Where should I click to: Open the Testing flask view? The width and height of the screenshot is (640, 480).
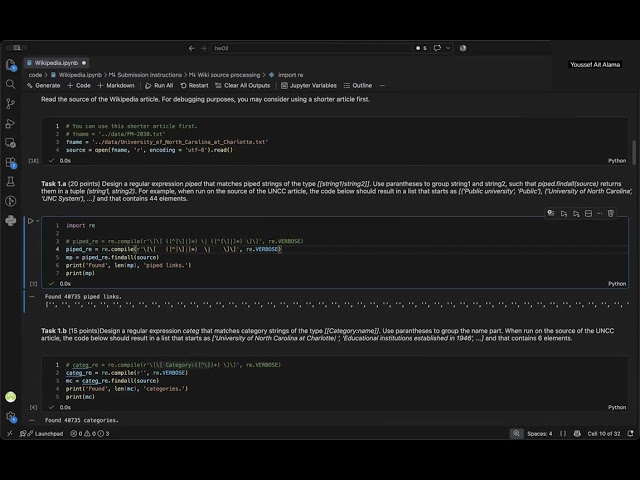pyautogui.click(x=11, y=182)
